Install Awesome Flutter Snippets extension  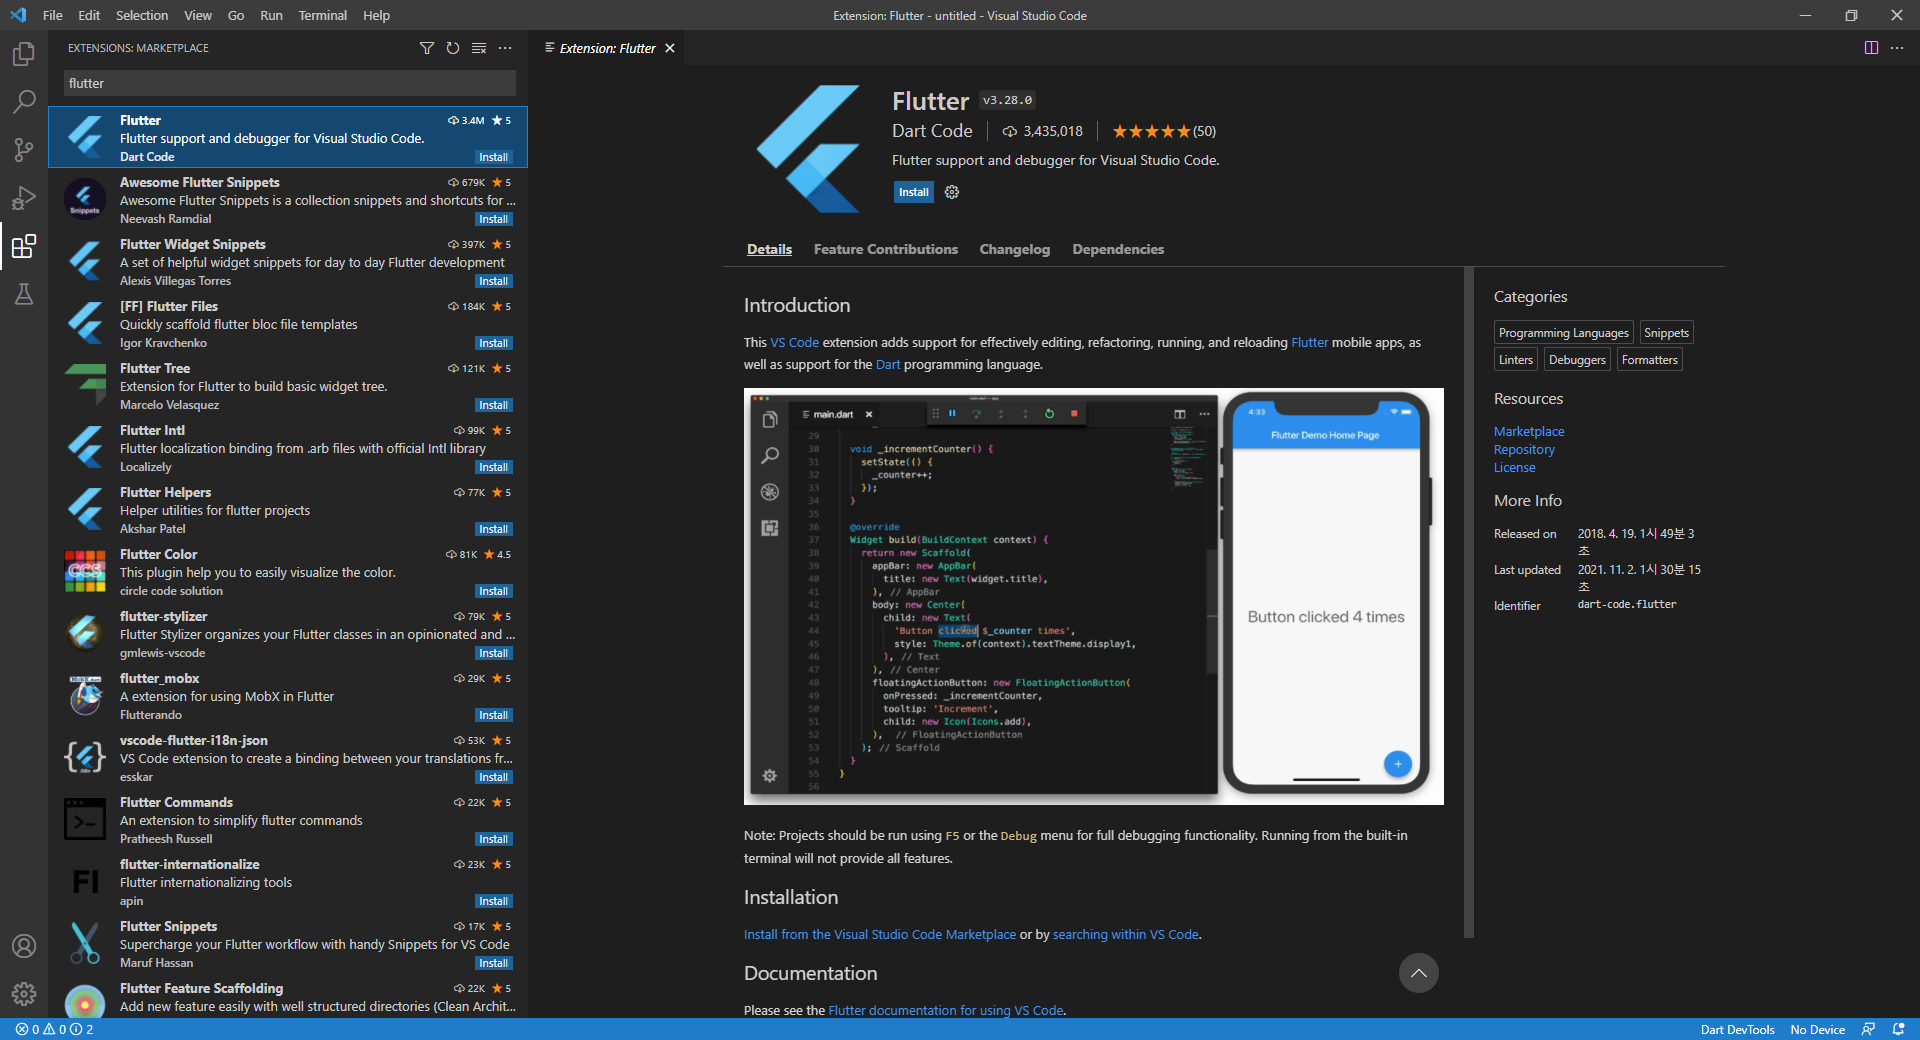point(494,219)
